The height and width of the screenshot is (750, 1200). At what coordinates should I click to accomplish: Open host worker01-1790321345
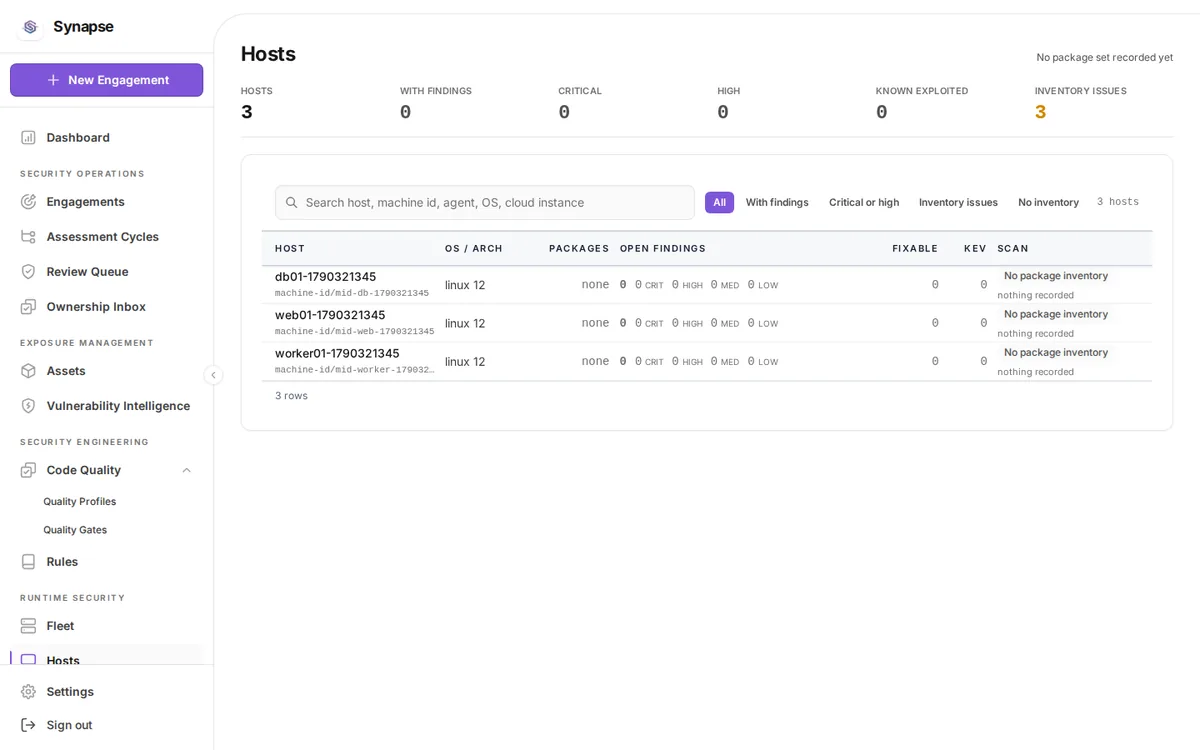click(x=337, y=353)
